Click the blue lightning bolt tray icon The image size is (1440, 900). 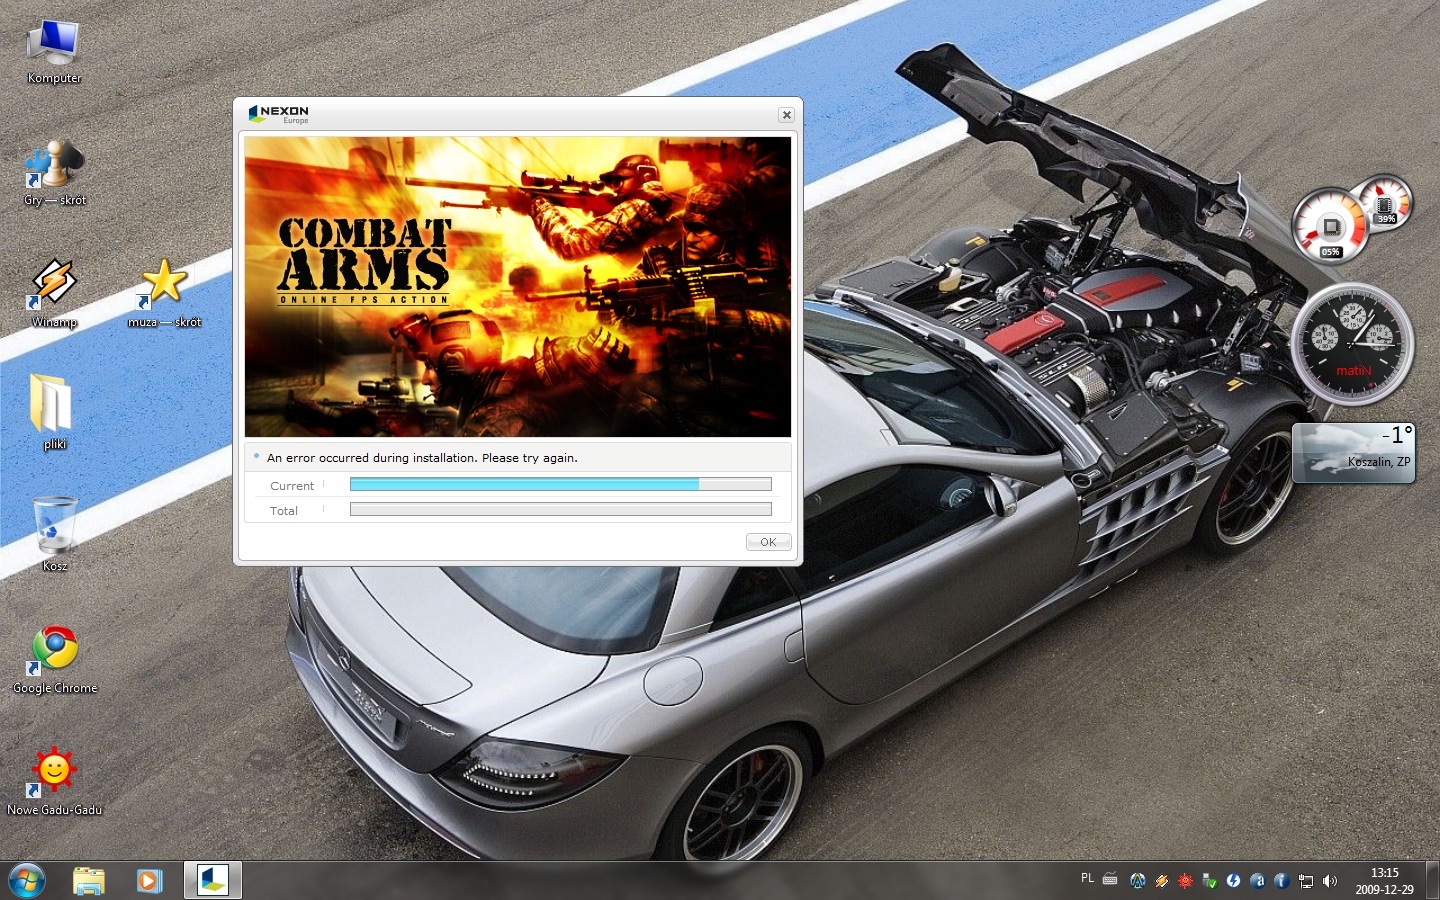[1233, 881]
